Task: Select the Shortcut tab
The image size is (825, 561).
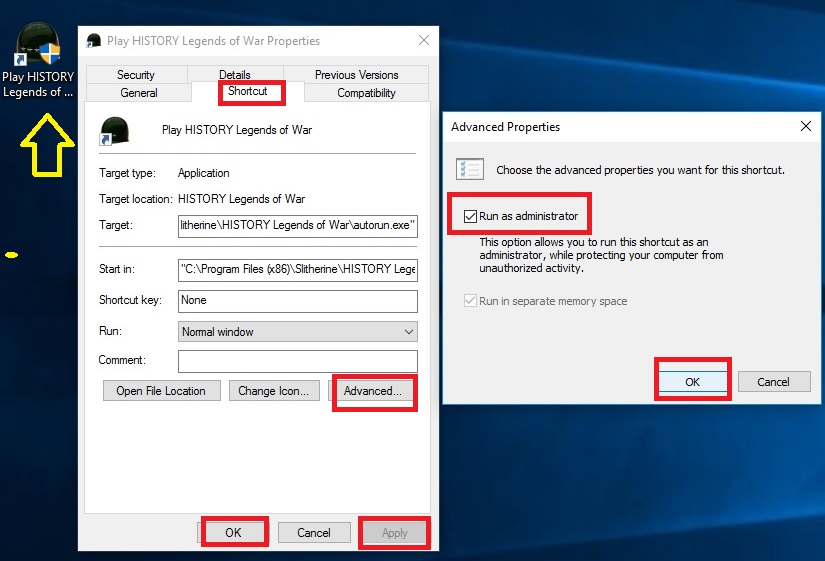Action: pyautogui.click(x=248, y=91)
